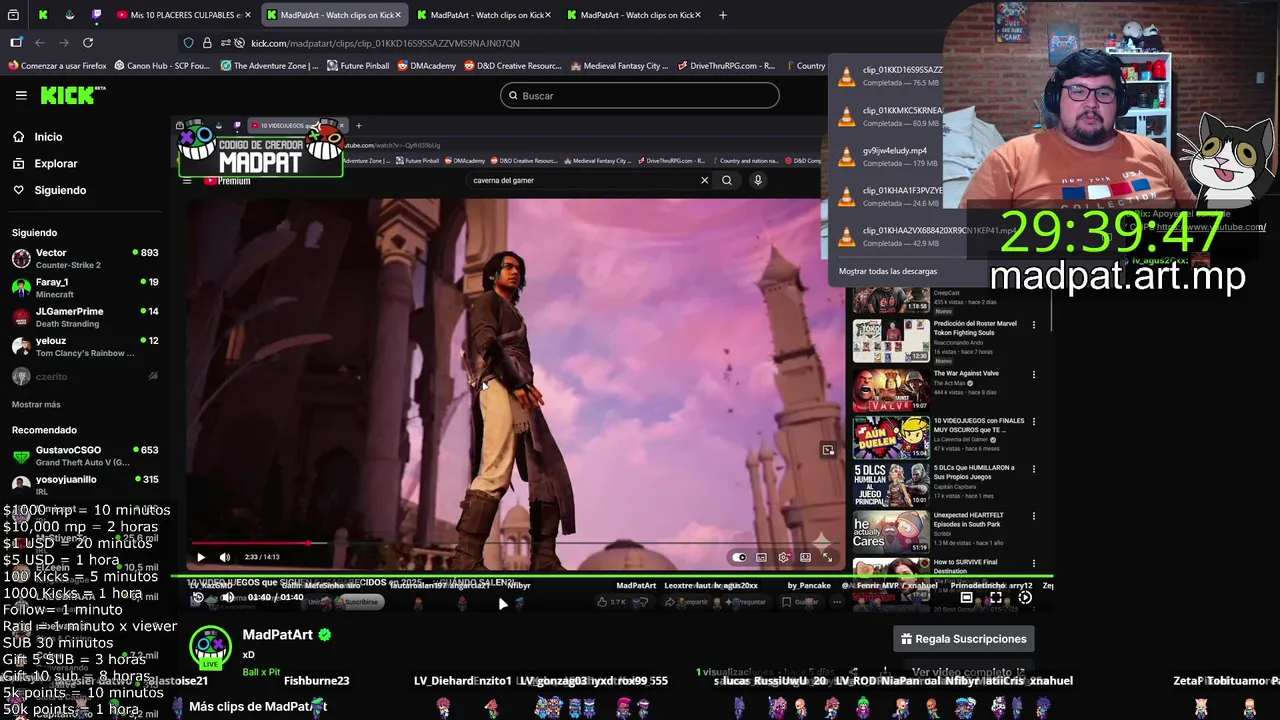Click Mostrar todas las descargas
The width and height of the screenshot is (1280, 720).
888,271
